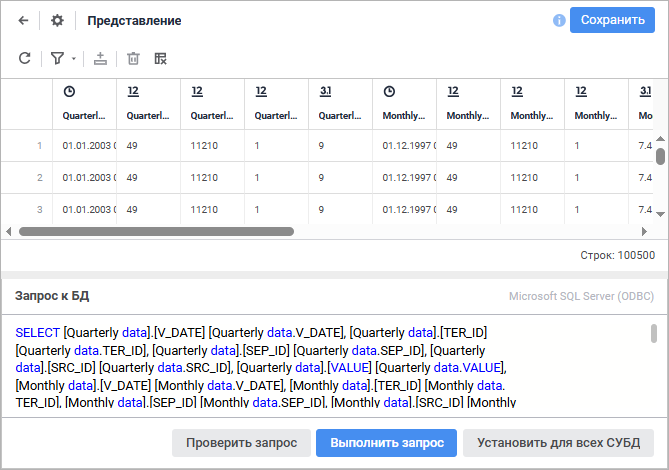Click the back arrow icon

tap(24, 20)
